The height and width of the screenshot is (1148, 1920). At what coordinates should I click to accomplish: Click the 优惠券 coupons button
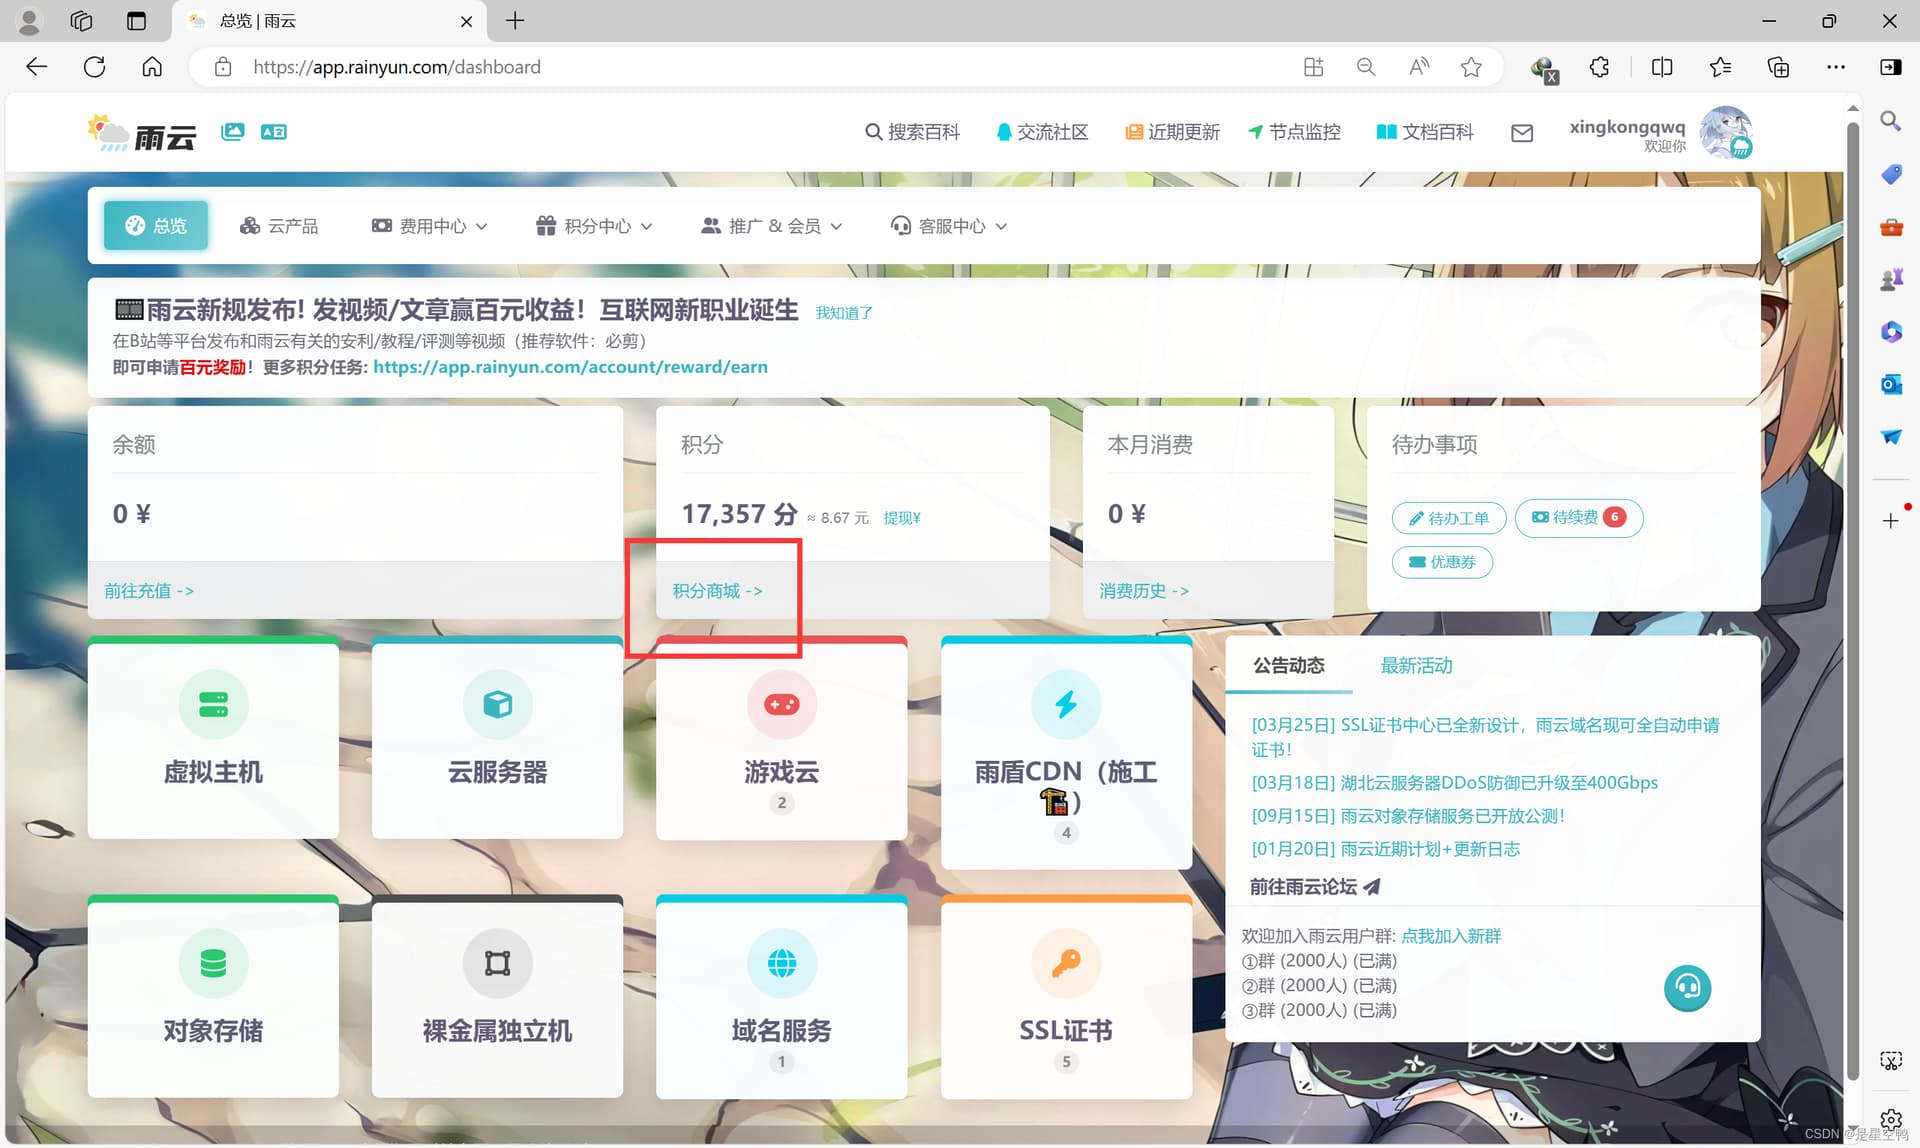[1442, 562]
